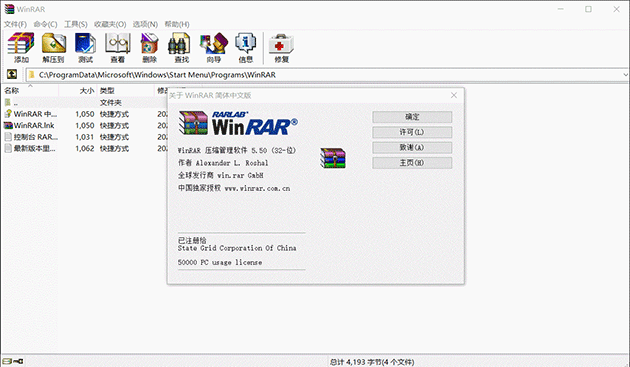Select the 控制台 RAR... file name
Screen dimensions: 630x367
[x=36, y=137]
